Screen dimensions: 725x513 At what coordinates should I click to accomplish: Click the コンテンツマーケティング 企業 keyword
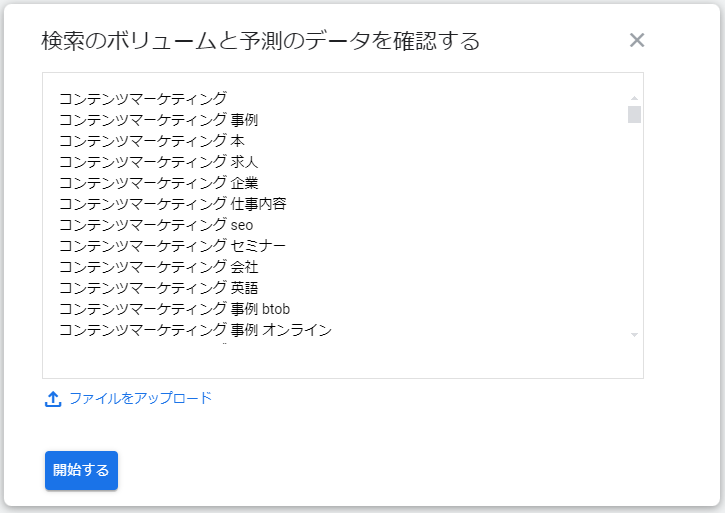[x=158, y=182]
